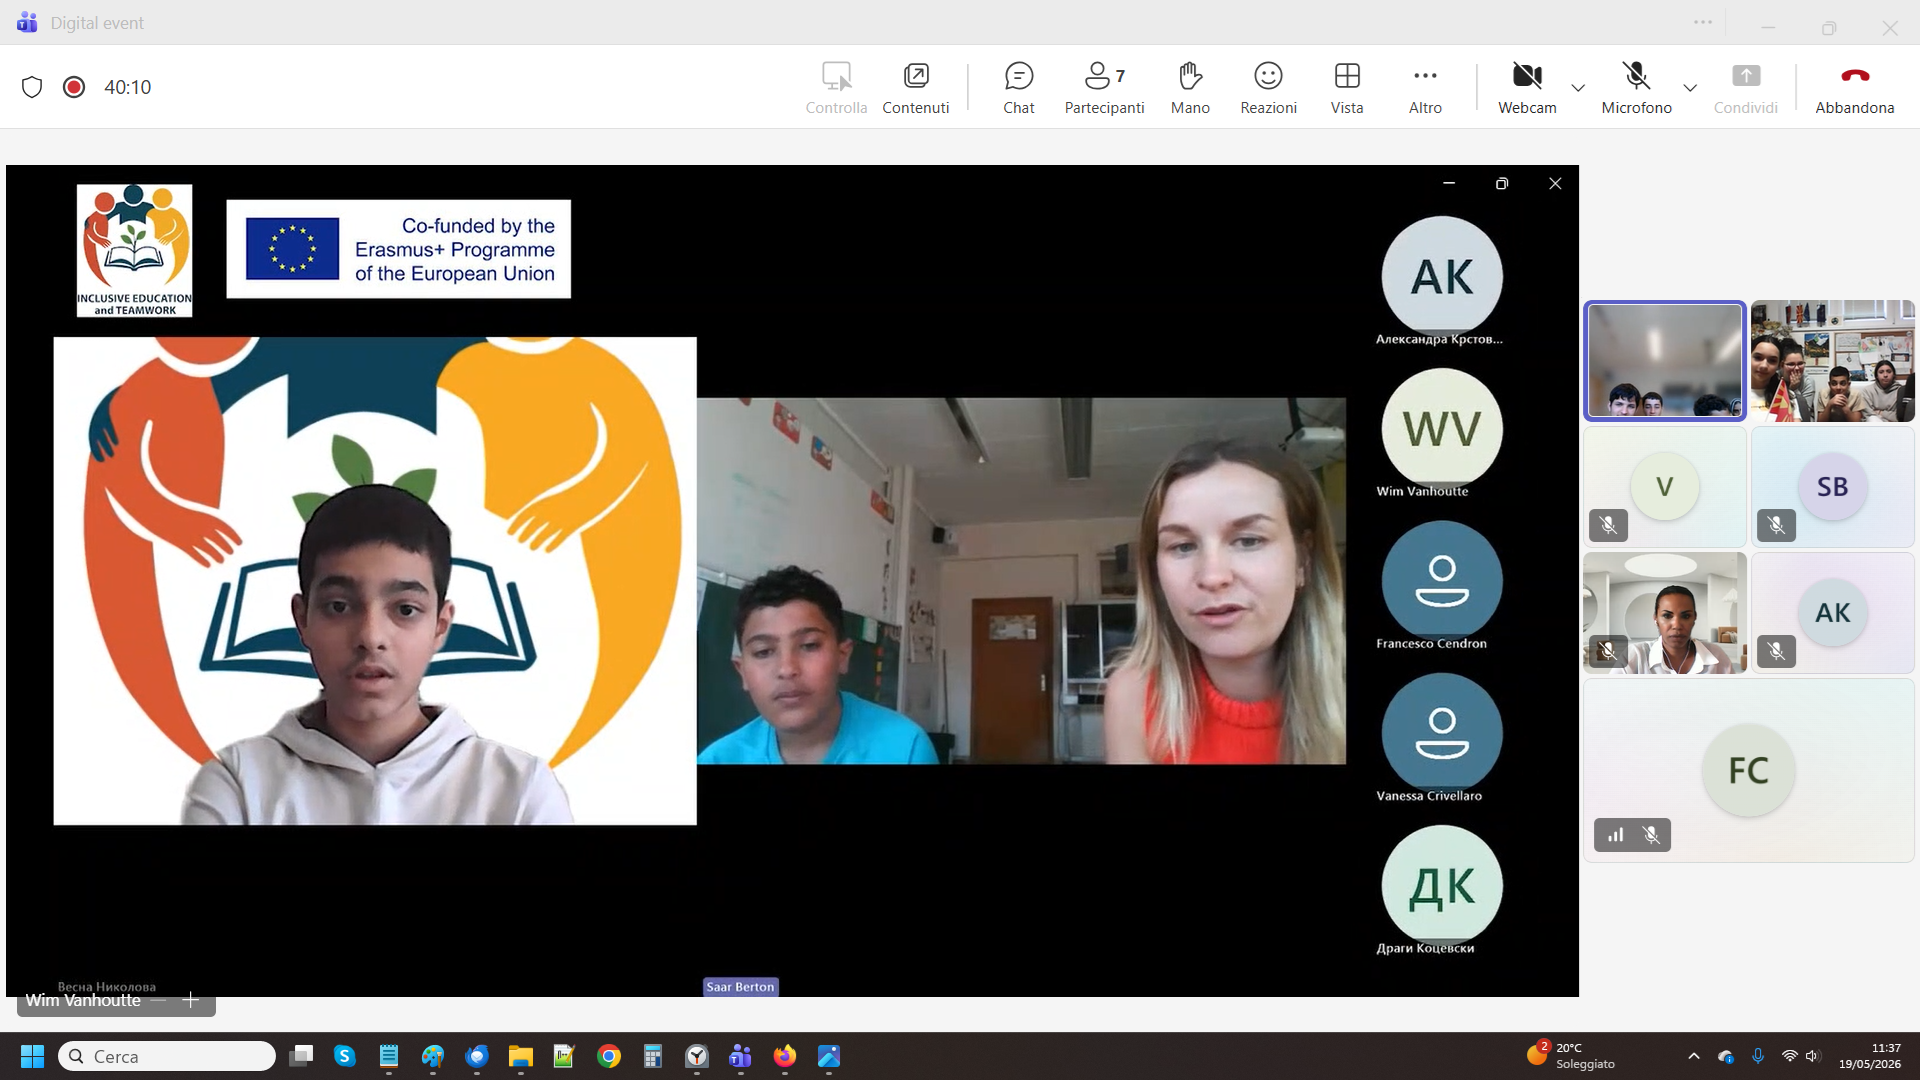The image size is (1920, 1080).
Task: Click muted mic icon on V tile
Action: click(1608, 525)
